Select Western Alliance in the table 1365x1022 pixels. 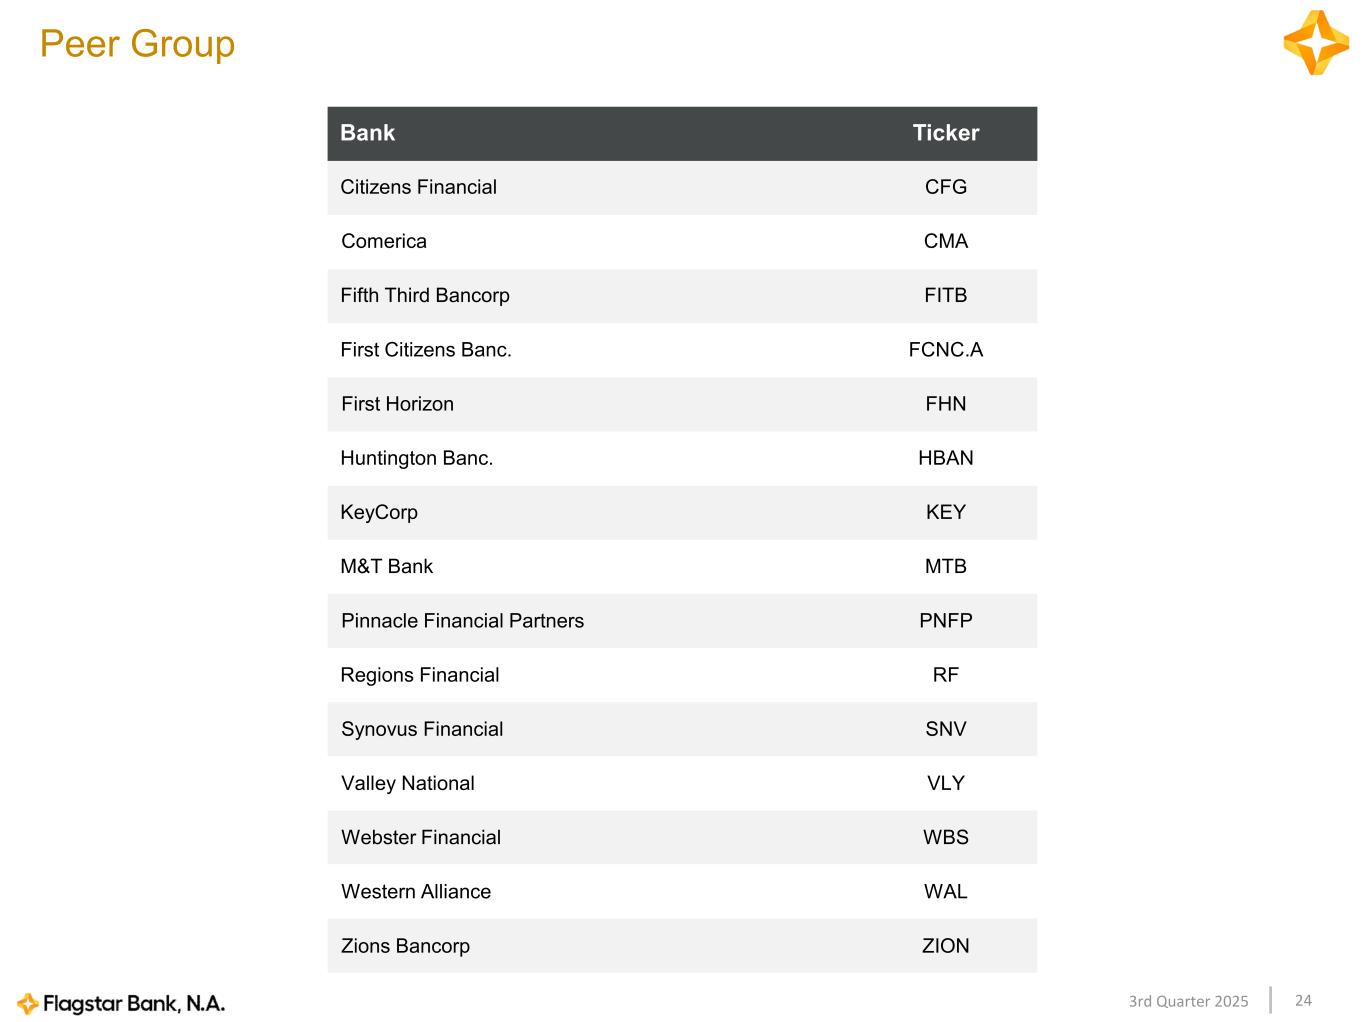click(416, 892)
